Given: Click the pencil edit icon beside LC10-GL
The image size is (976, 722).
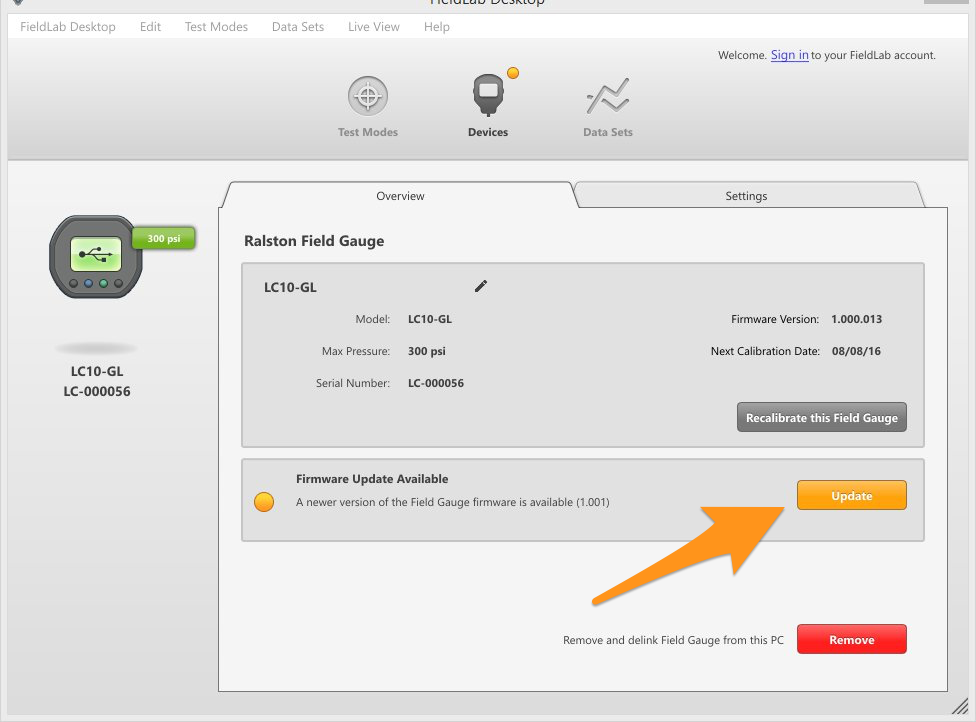Looking at the screenshot, I should (x=481, y=286).
